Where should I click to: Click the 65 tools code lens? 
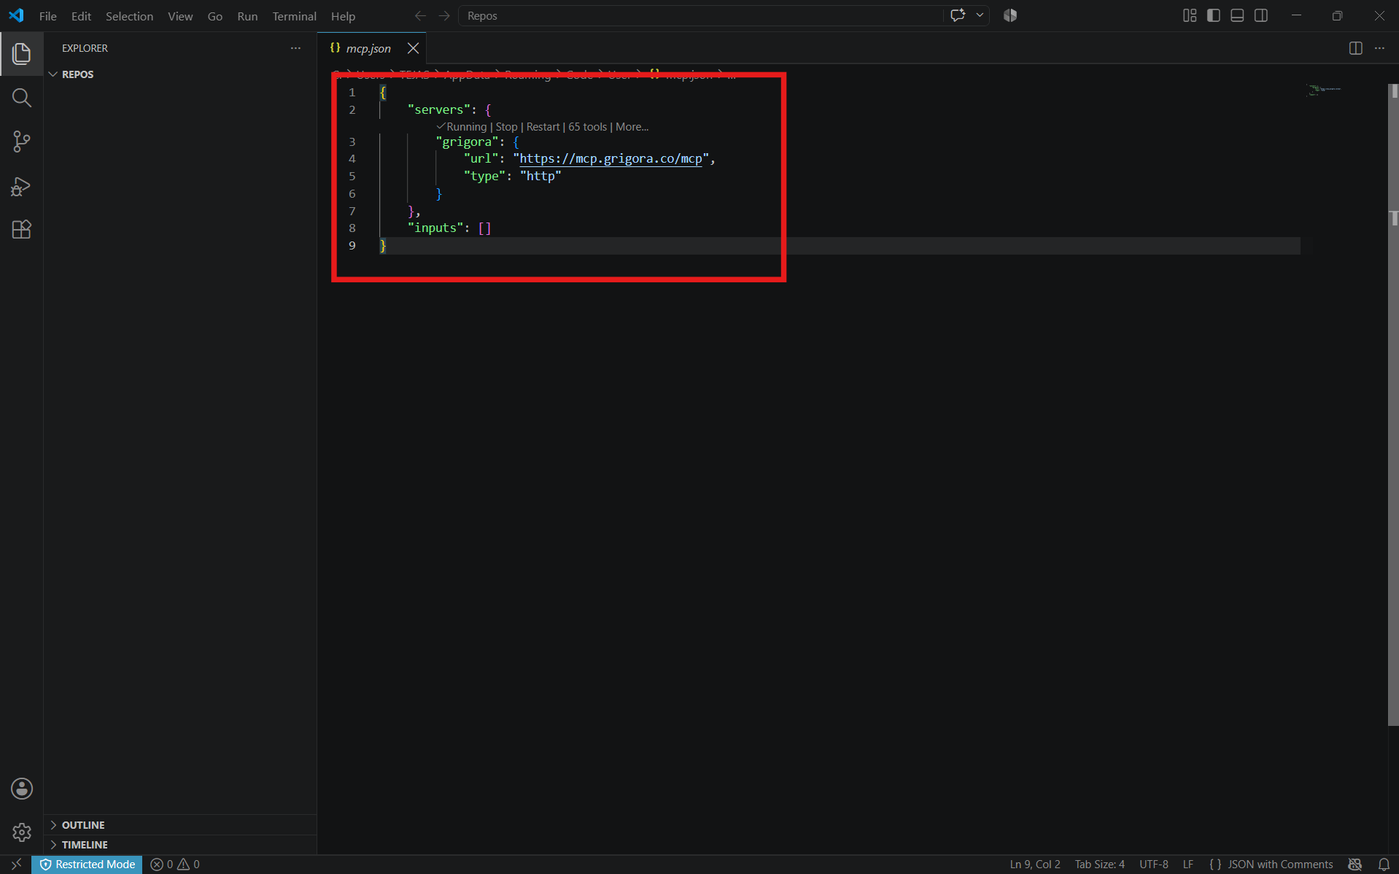pos(588,127)
